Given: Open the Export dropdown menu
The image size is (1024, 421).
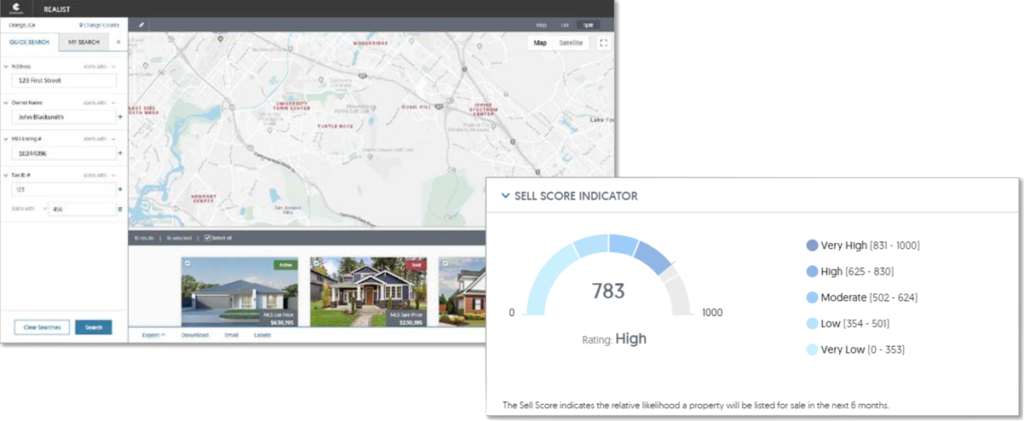Looking at the screenshot, I should pyautogui.click(x=153, y=335).
